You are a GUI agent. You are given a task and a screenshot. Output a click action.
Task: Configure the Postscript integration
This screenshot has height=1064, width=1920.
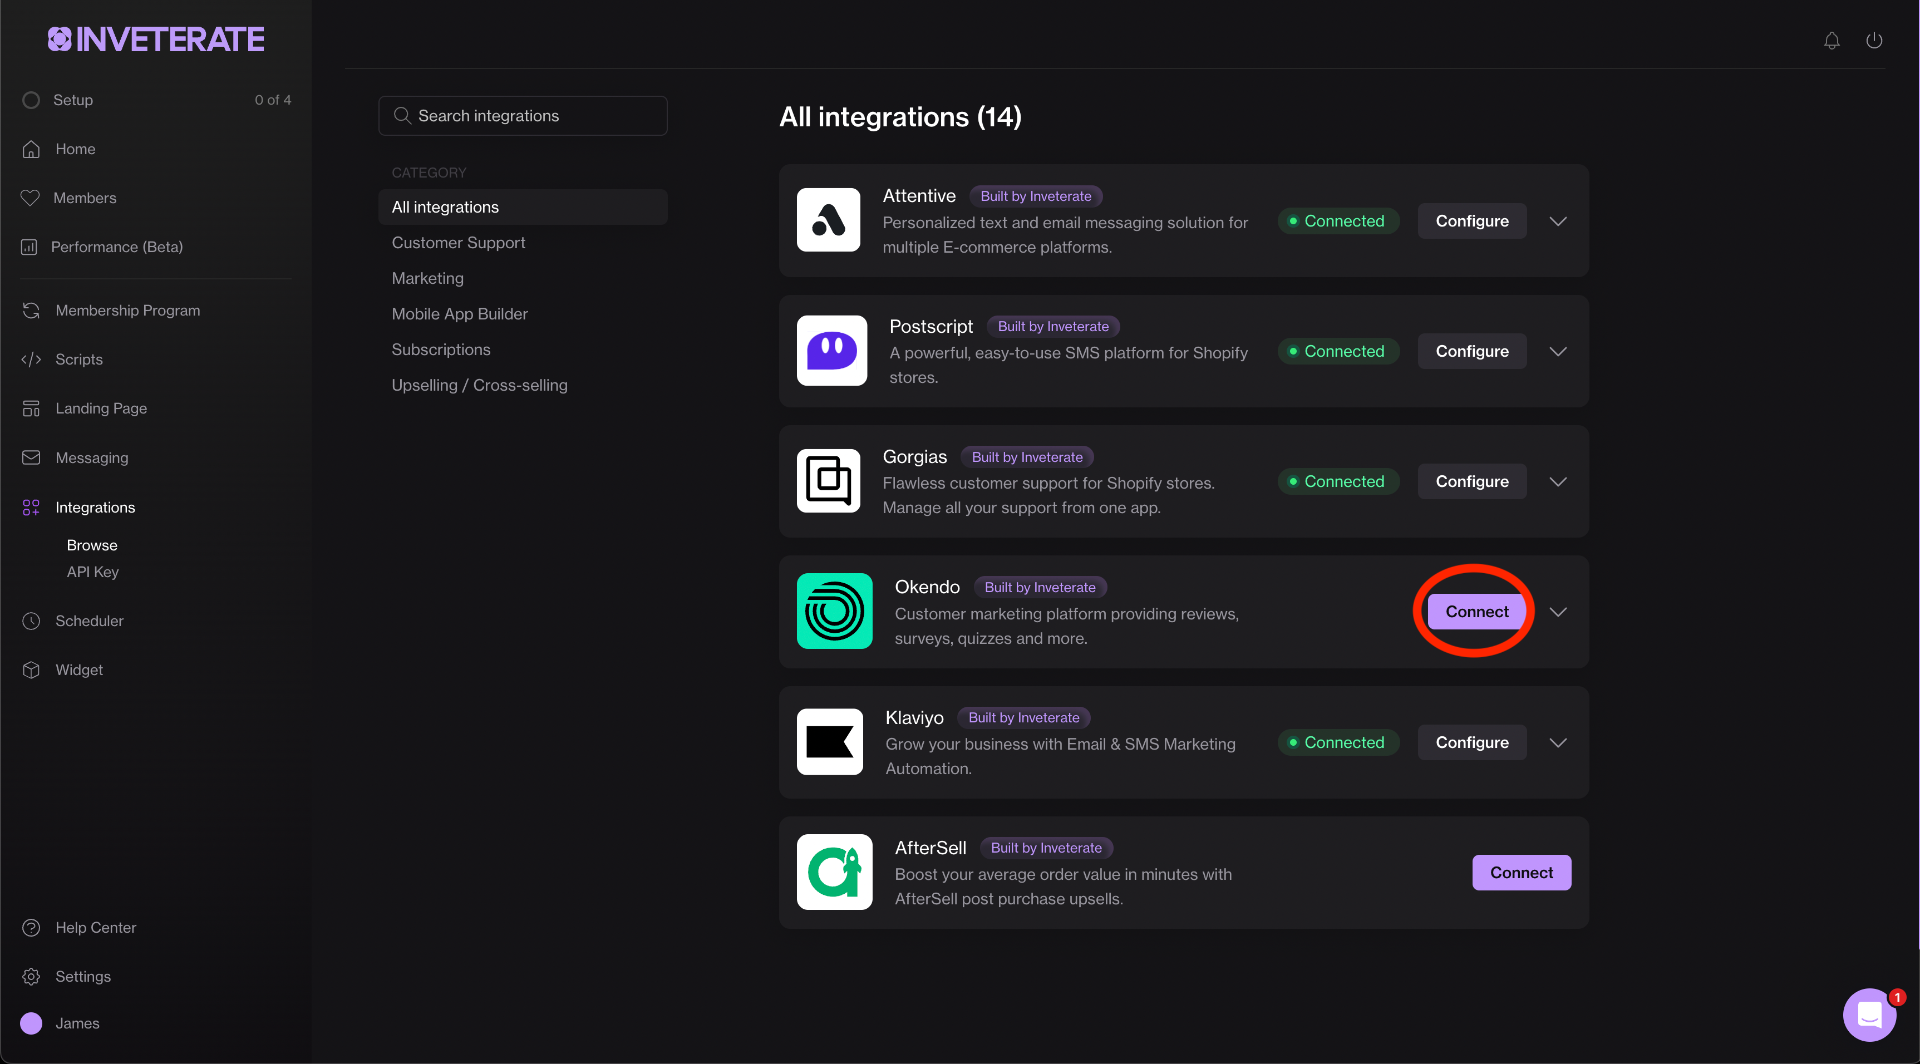coord(1471,351)
